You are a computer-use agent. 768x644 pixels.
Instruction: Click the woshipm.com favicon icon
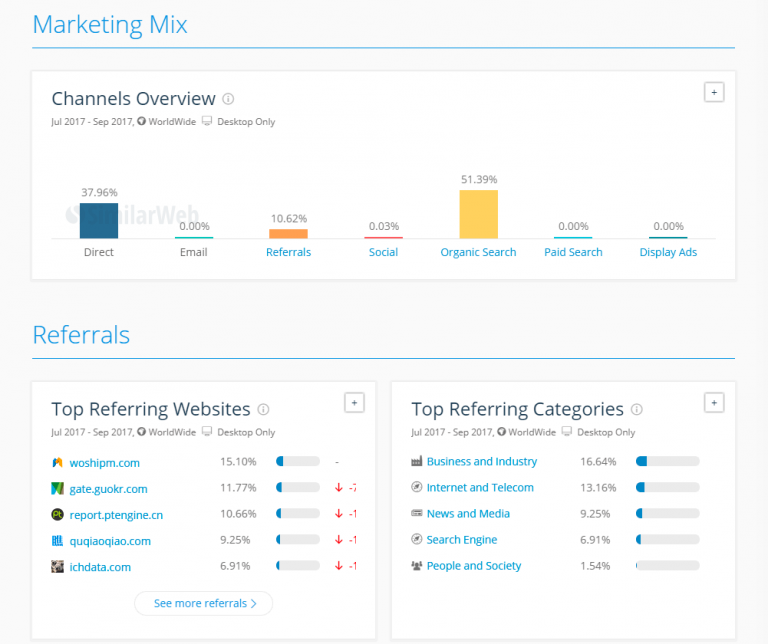[58, 463]
